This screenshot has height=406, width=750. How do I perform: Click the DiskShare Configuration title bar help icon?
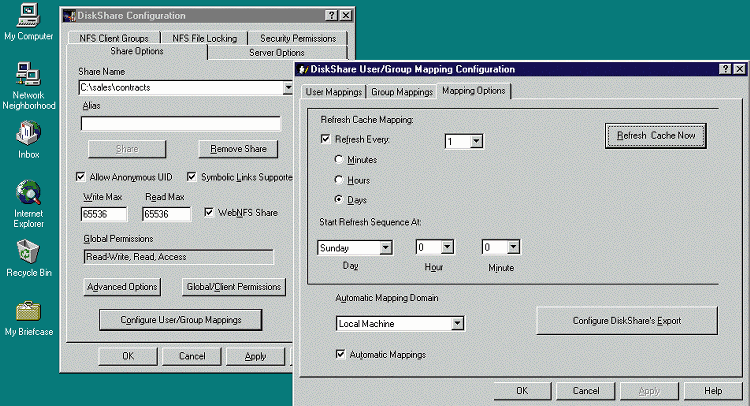(331, 16)
